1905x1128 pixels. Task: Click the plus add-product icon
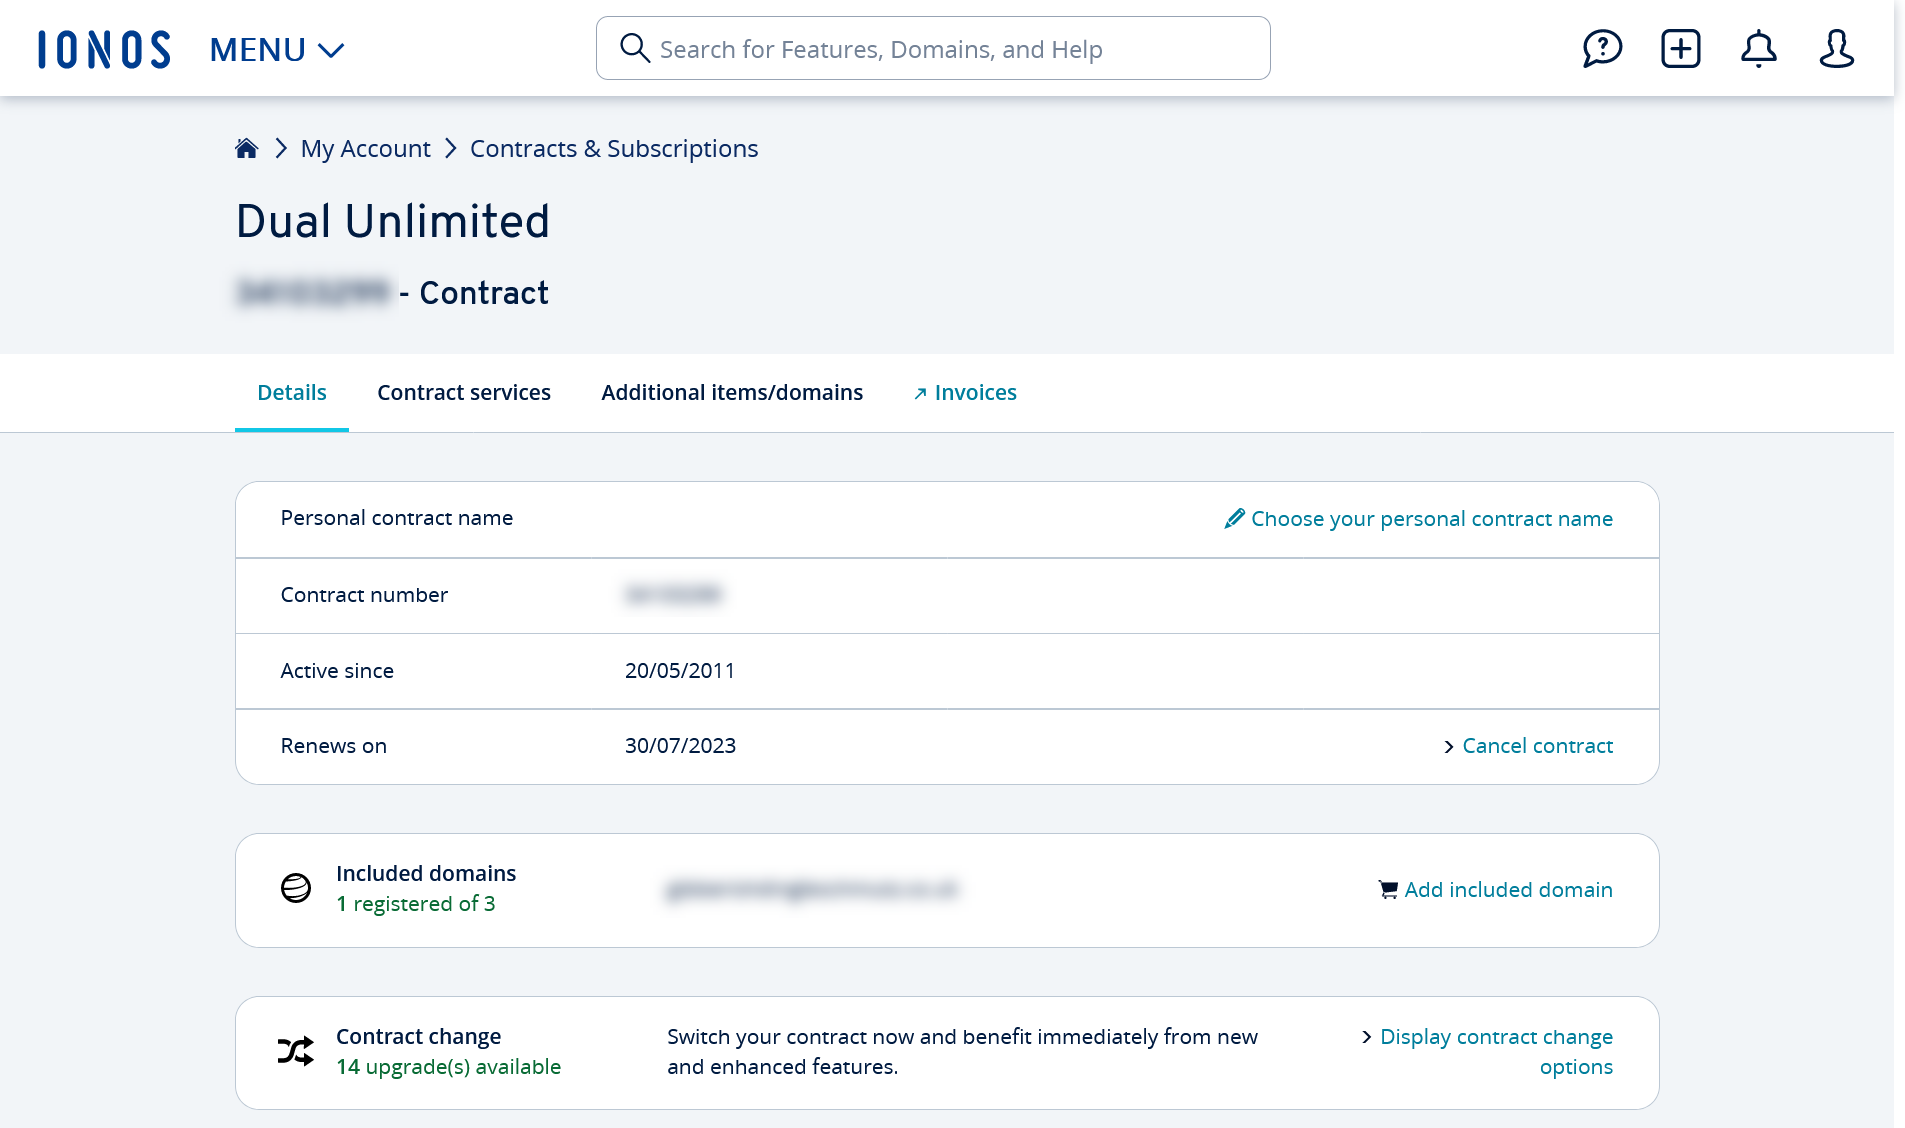tap(1680, 48)
